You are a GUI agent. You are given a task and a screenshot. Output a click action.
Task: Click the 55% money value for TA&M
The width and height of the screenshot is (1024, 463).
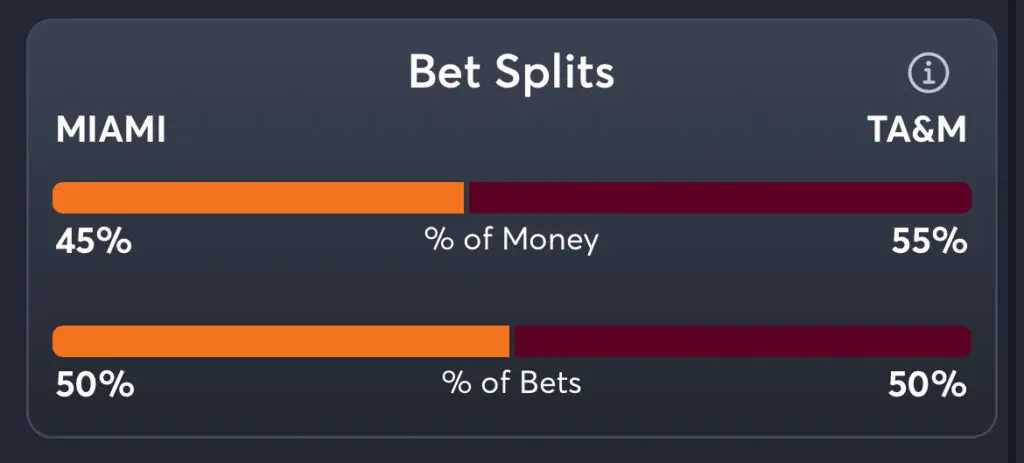coord(929,241)
